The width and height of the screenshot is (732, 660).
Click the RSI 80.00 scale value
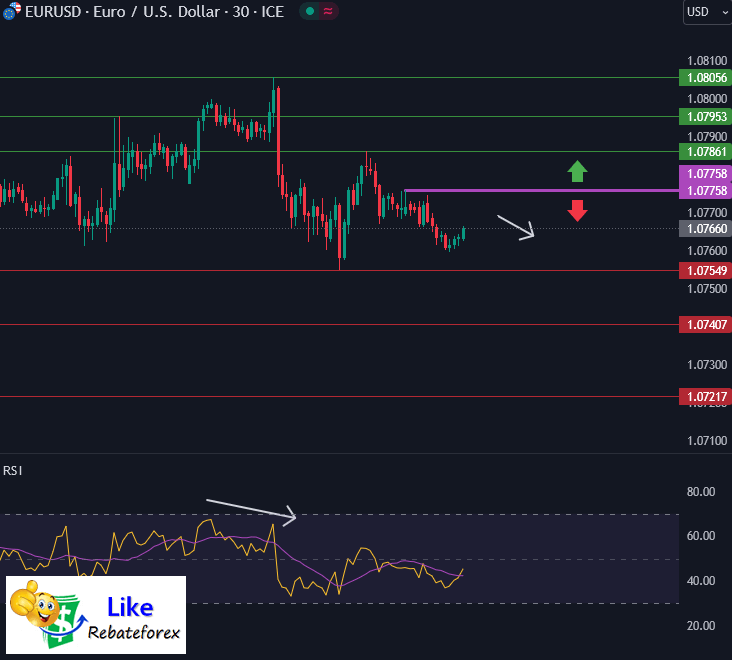tap(701, 491)
